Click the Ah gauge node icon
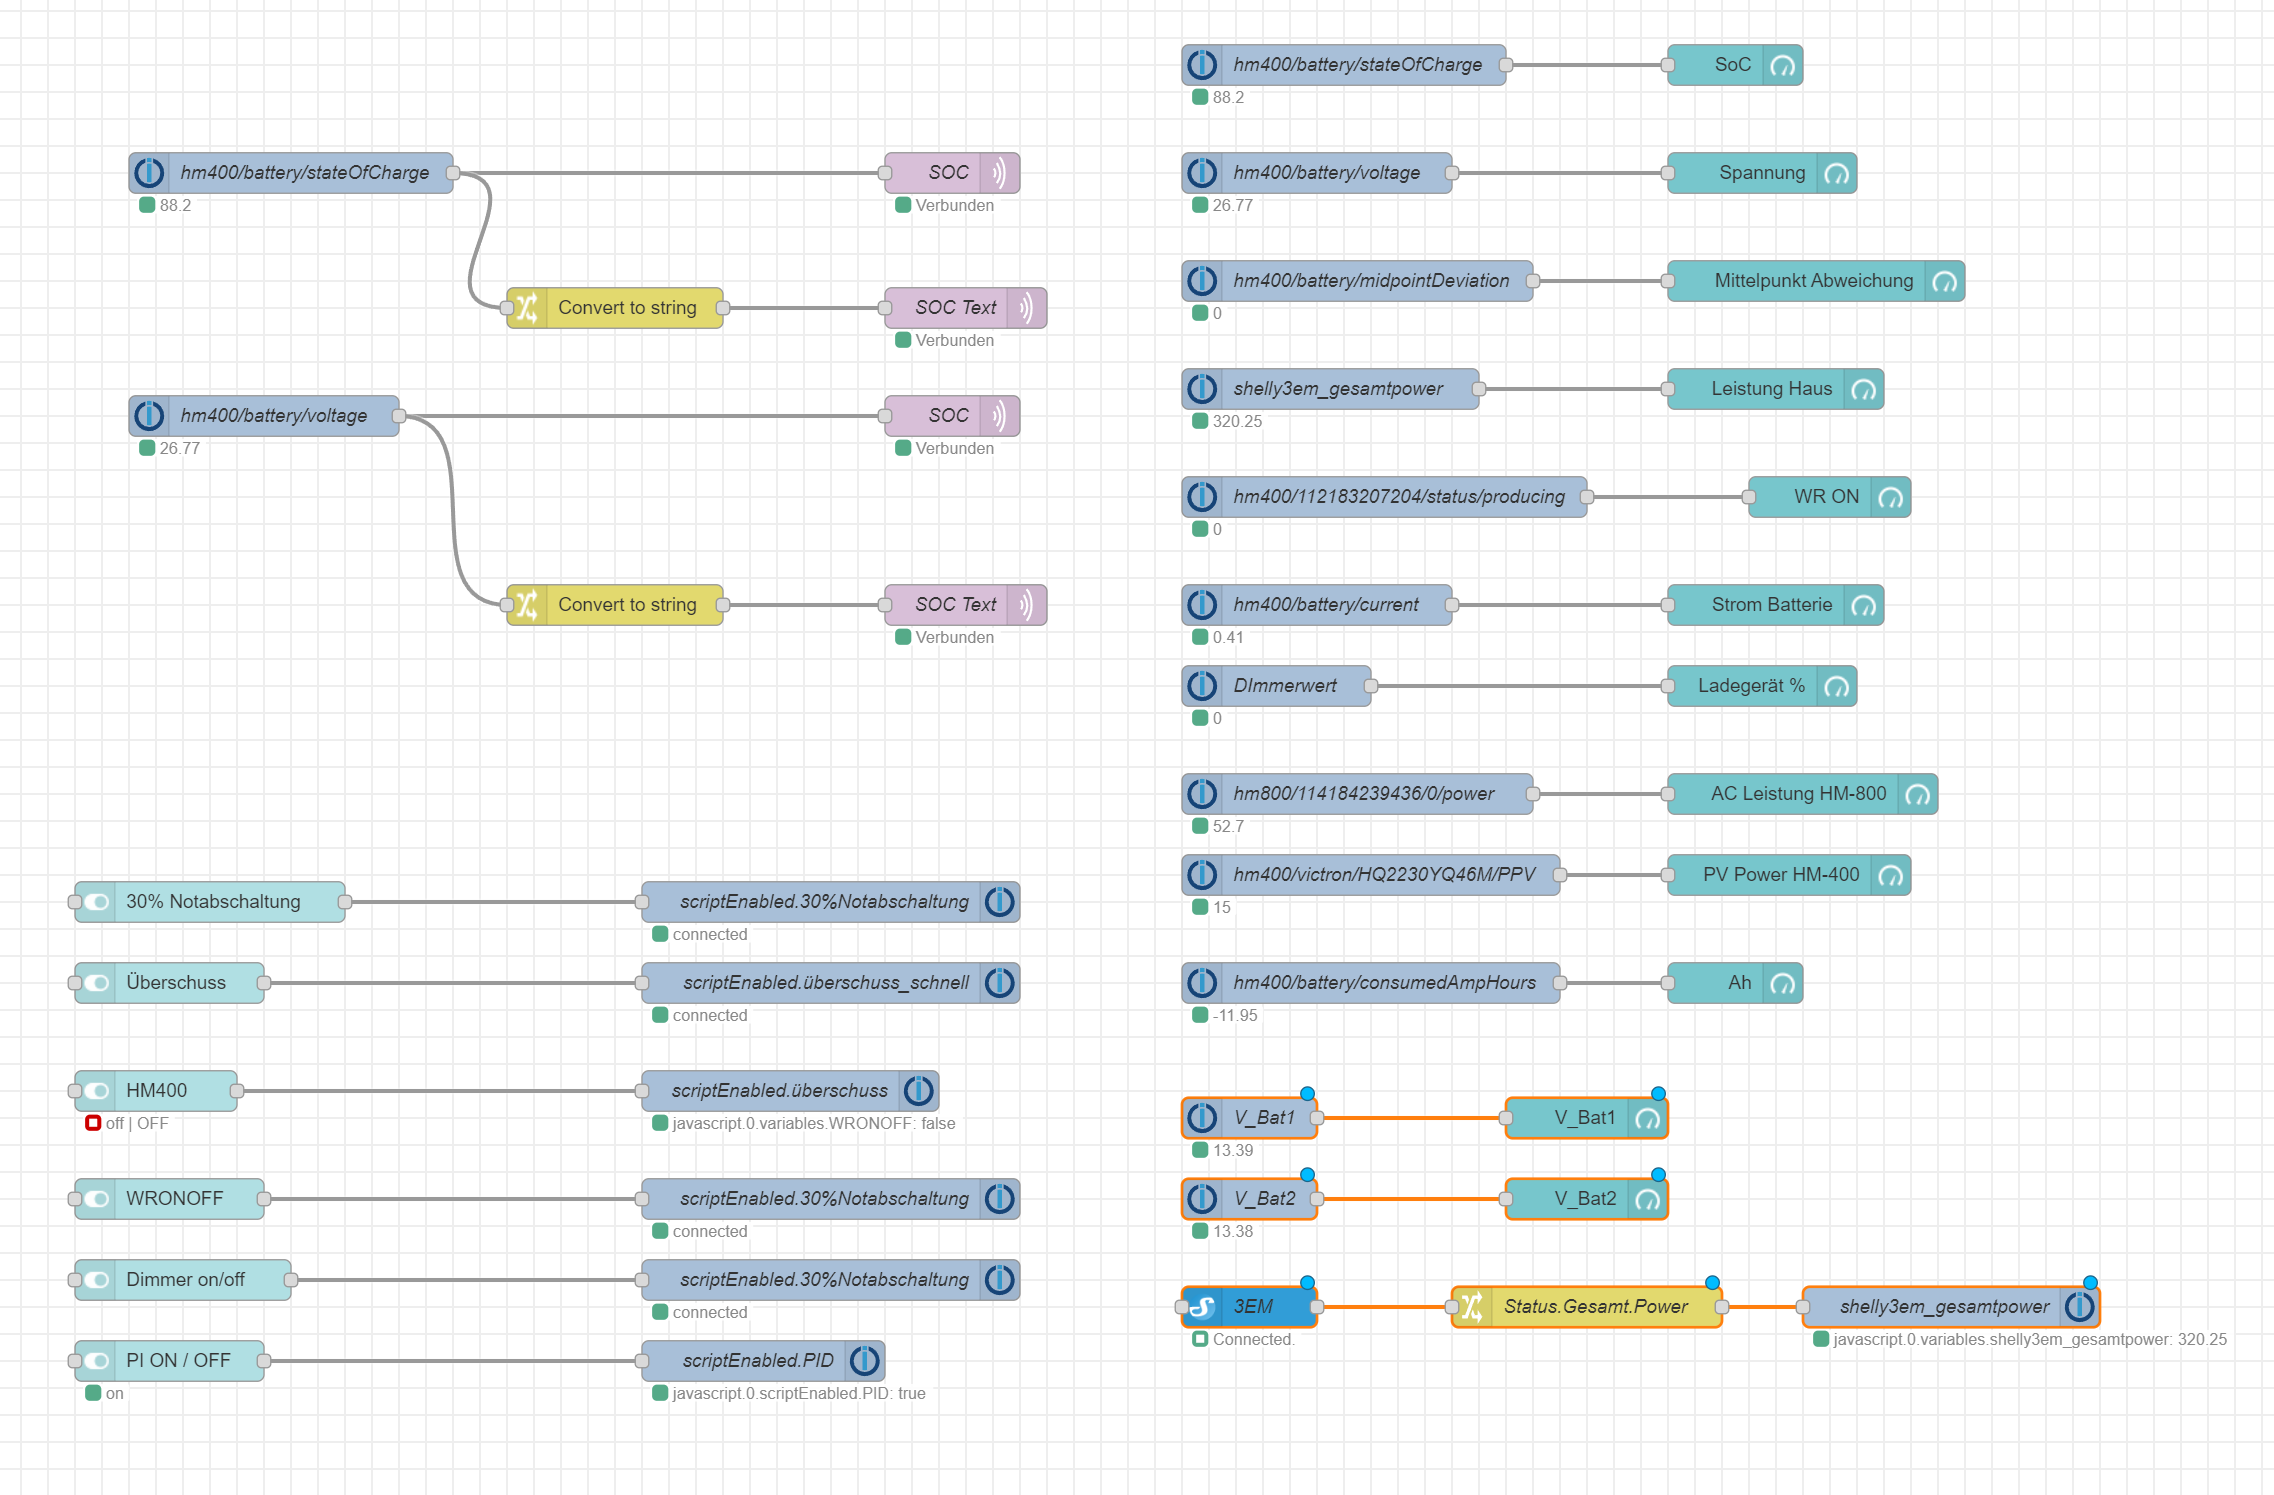The image size is (2274, 1495). (1782, 983)
